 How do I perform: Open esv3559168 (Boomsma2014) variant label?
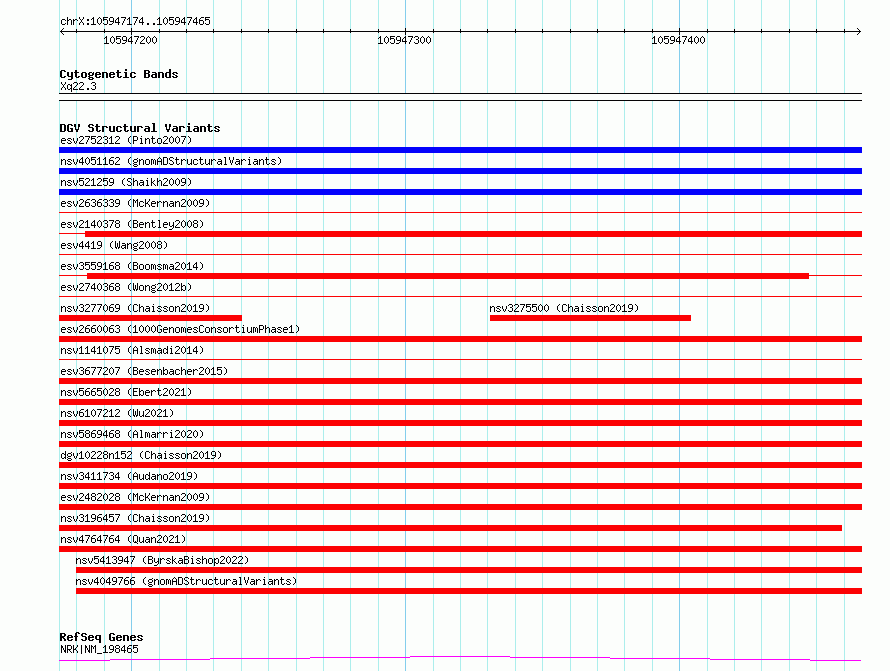point(132,266)
